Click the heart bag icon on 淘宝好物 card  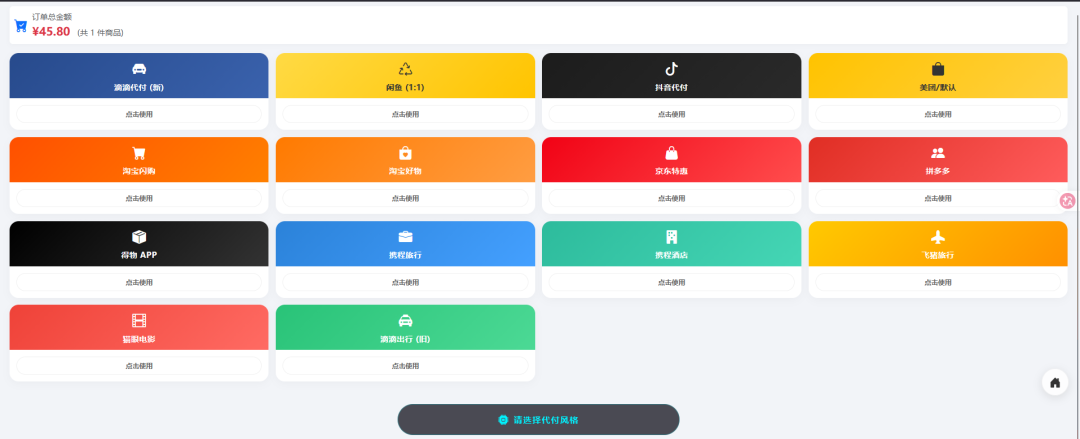[405, 153]
